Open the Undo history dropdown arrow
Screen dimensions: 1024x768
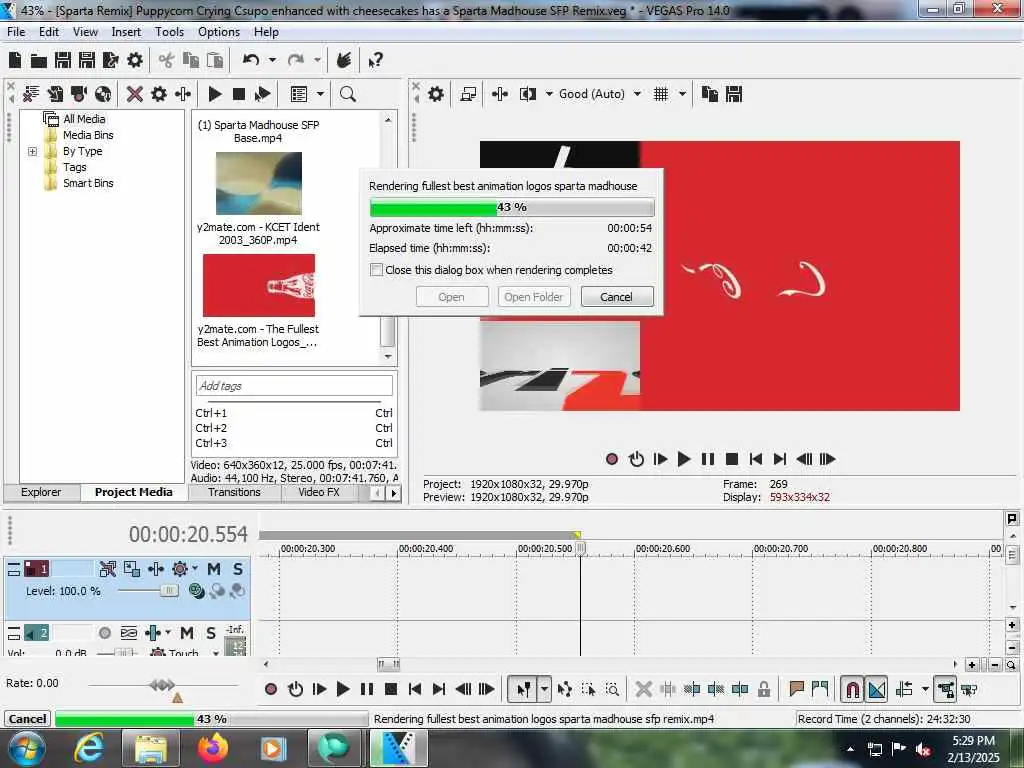272,60
